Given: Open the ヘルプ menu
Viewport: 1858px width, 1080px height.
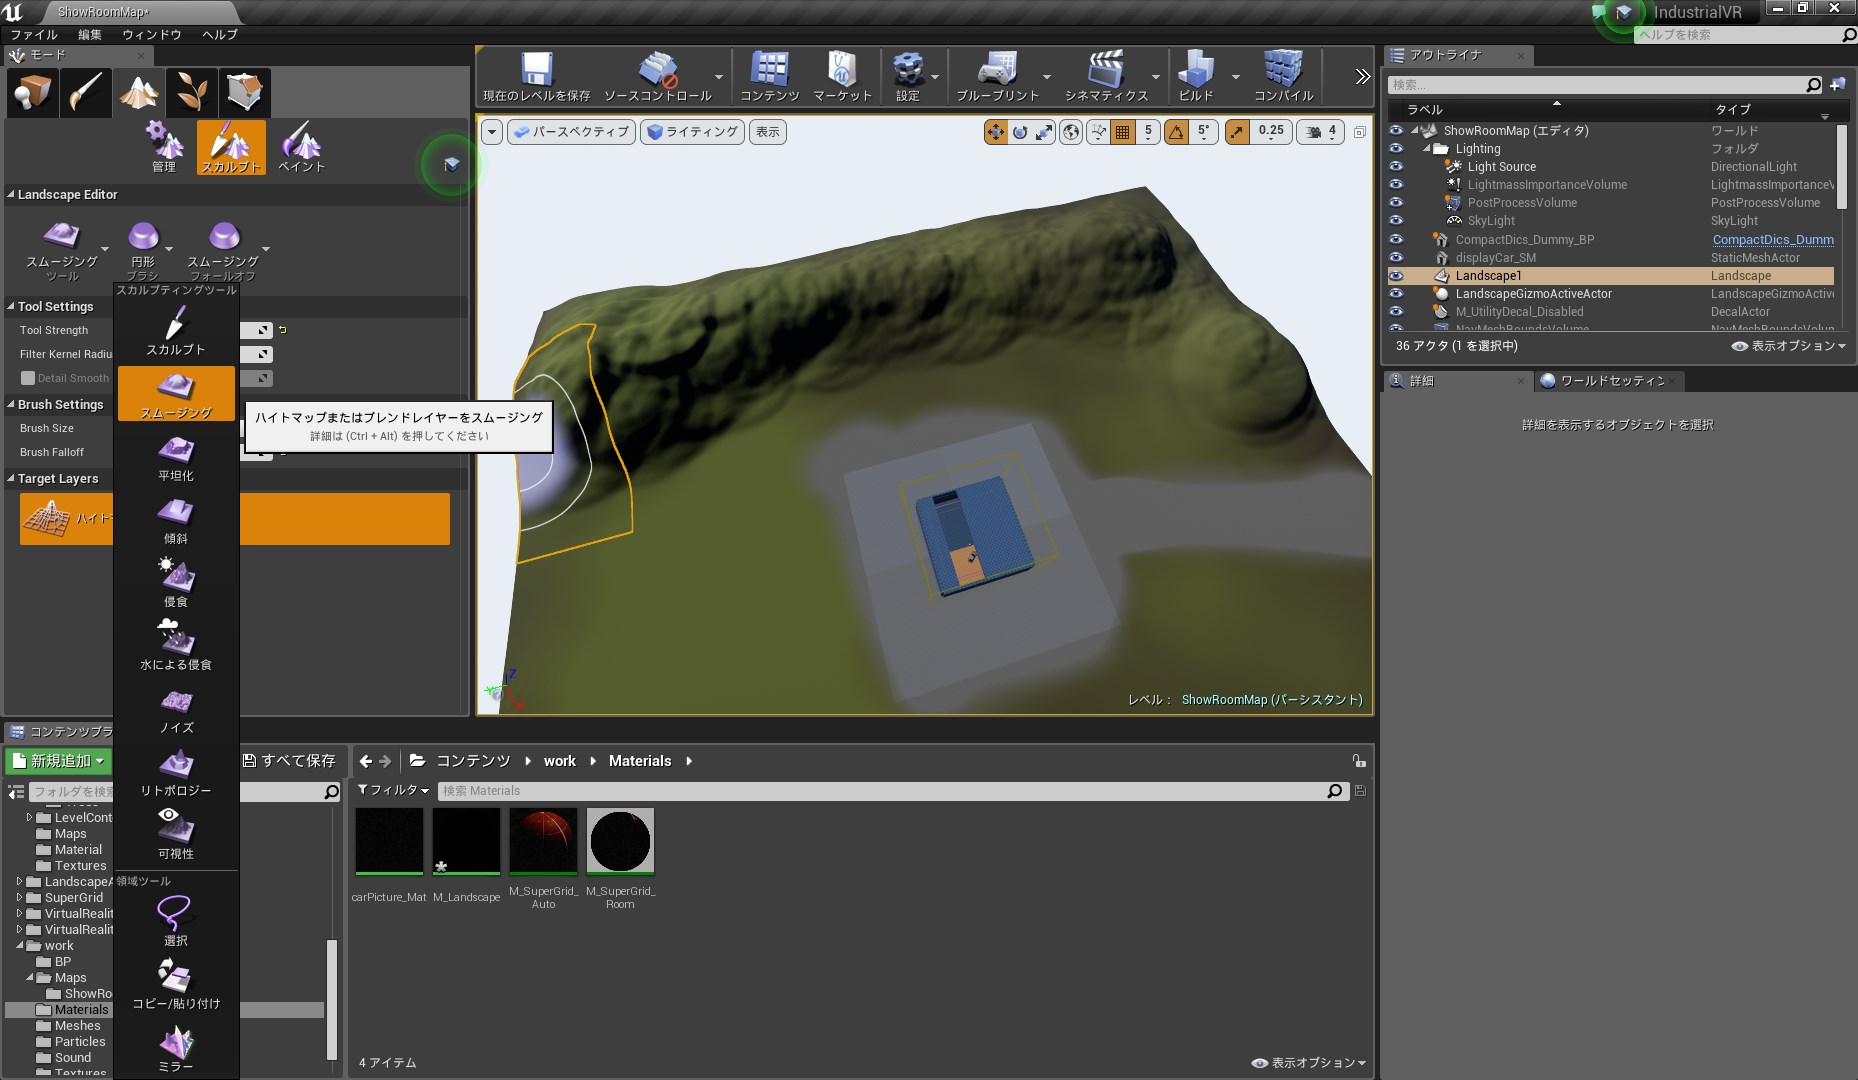Looking at the screenshot, I should click(x=220, y=34).
